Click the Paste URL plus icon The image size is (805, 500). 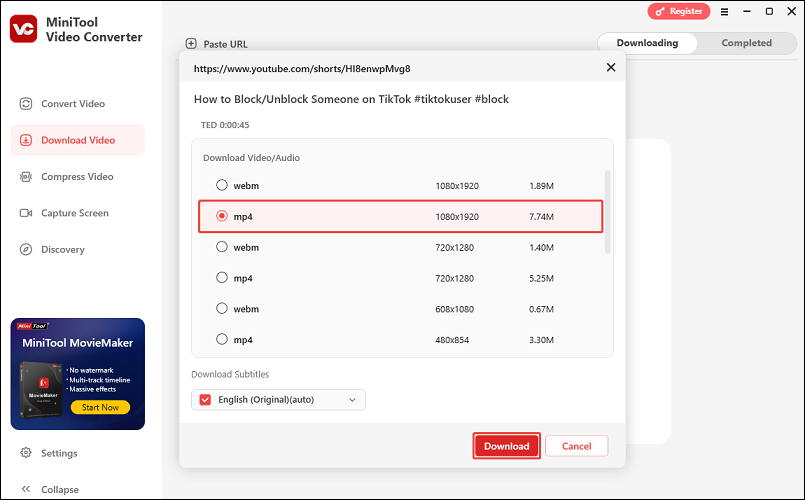click(x=191, y=44)
